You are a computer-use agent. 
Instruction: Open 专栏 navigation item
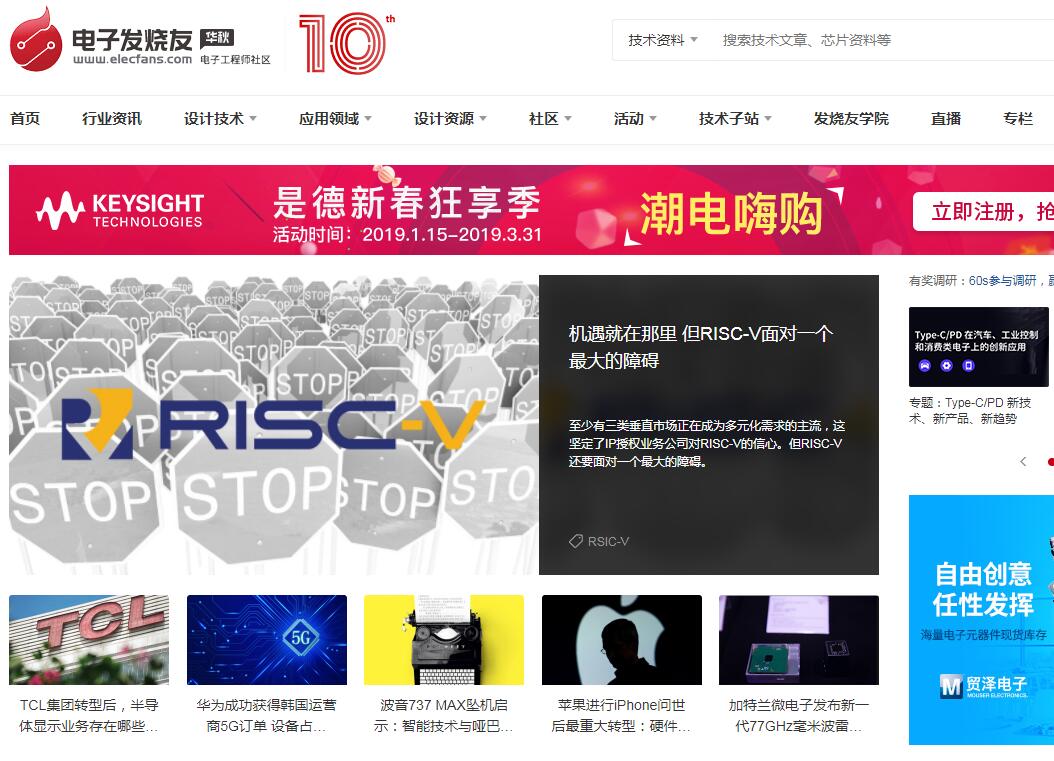pyautogui.click(x=1018, y=119)
